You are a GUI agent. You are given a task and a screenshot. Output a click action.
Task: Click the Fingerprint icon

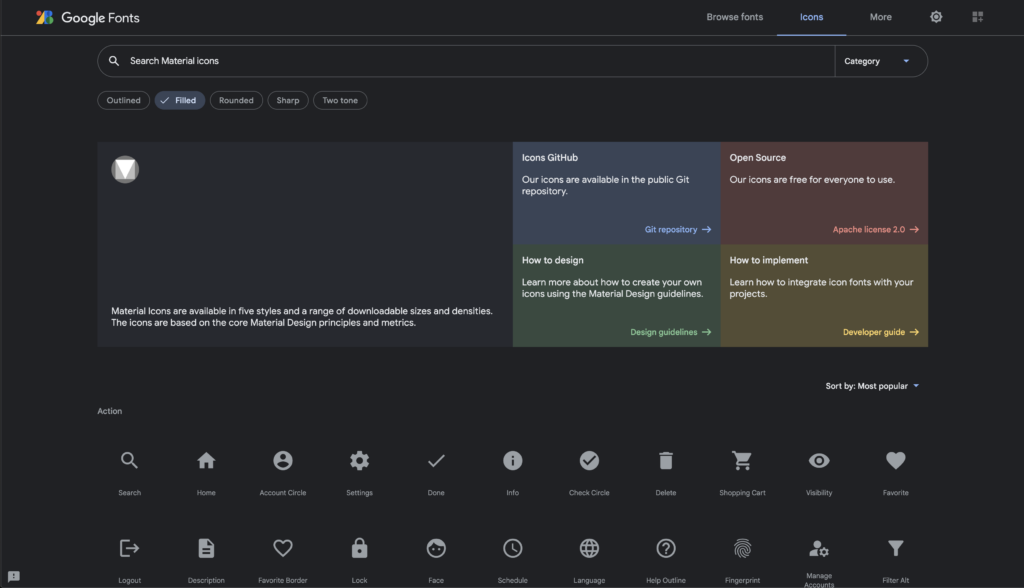[742, 548]
